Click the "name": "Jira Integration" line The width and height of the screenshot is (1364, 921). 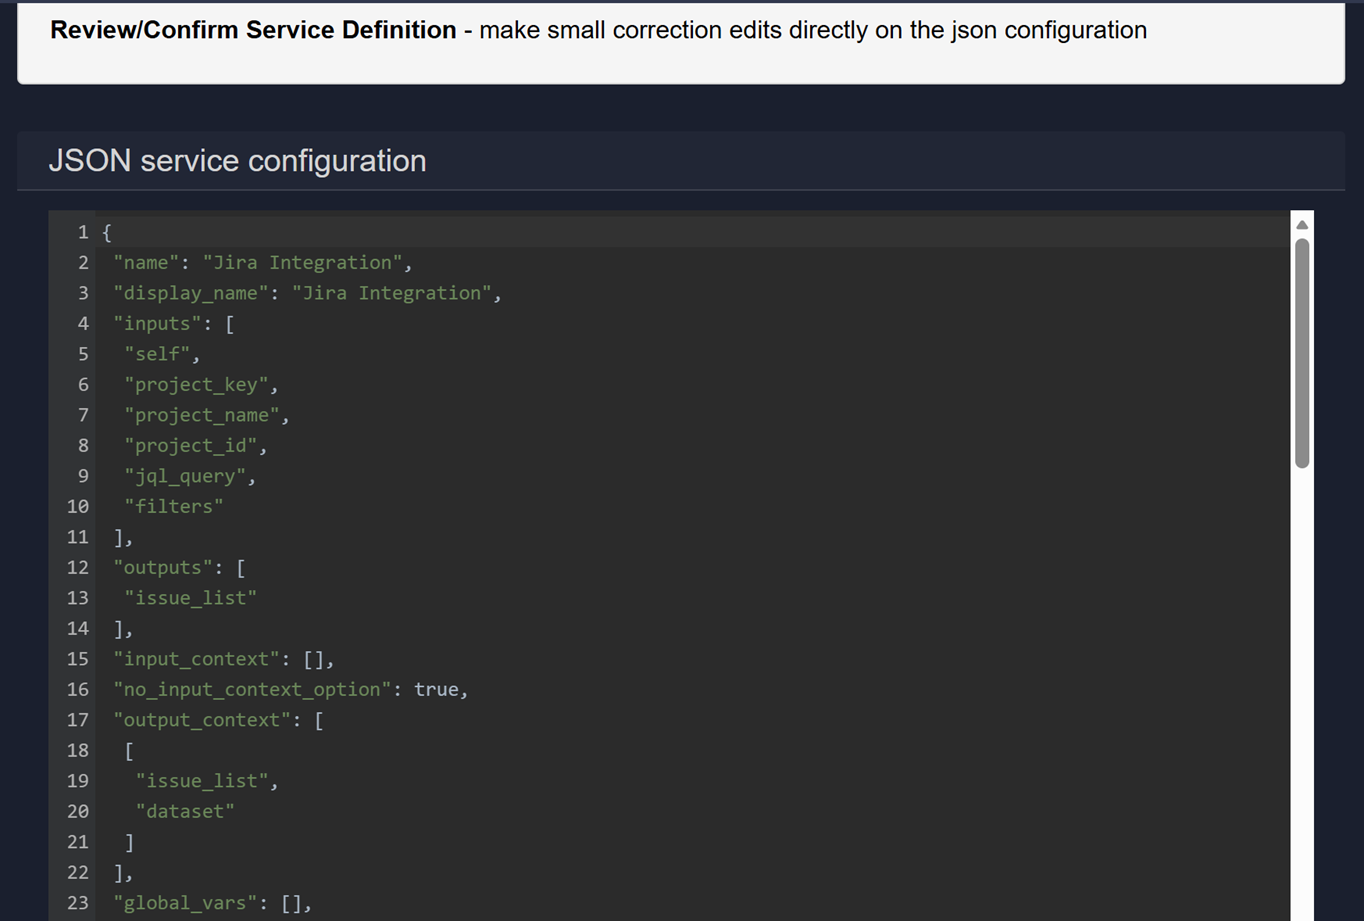263,262
